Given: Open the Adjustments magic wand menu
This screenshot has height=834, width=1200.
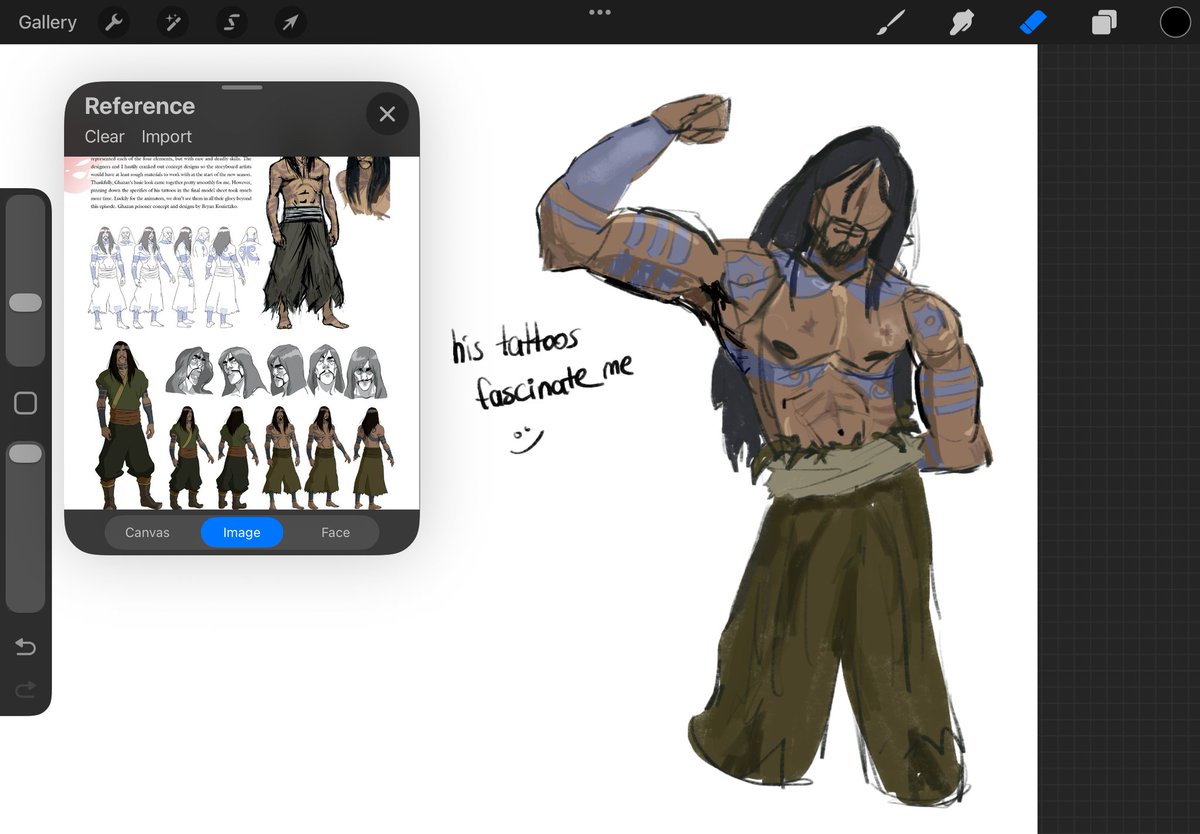Looking at the screenshot, I should click(x=174, y=22).
